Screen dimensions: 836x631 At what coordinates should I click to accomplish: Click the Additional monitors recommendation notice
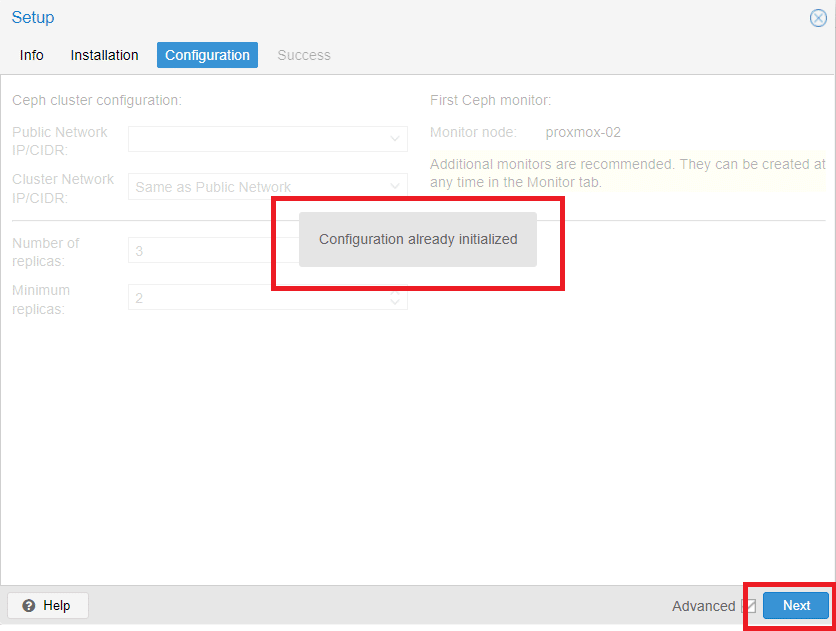click(x=628, y=173)
